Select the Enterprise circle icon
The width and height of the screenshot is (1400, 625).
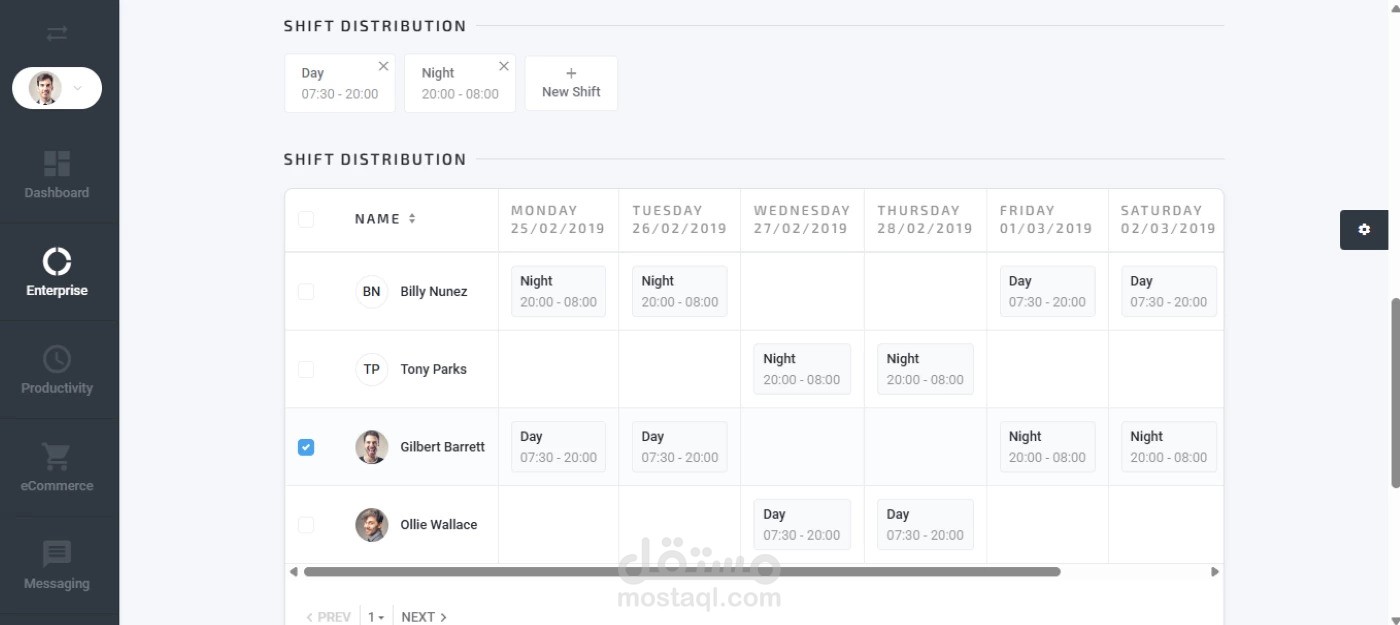pos(57,261)
